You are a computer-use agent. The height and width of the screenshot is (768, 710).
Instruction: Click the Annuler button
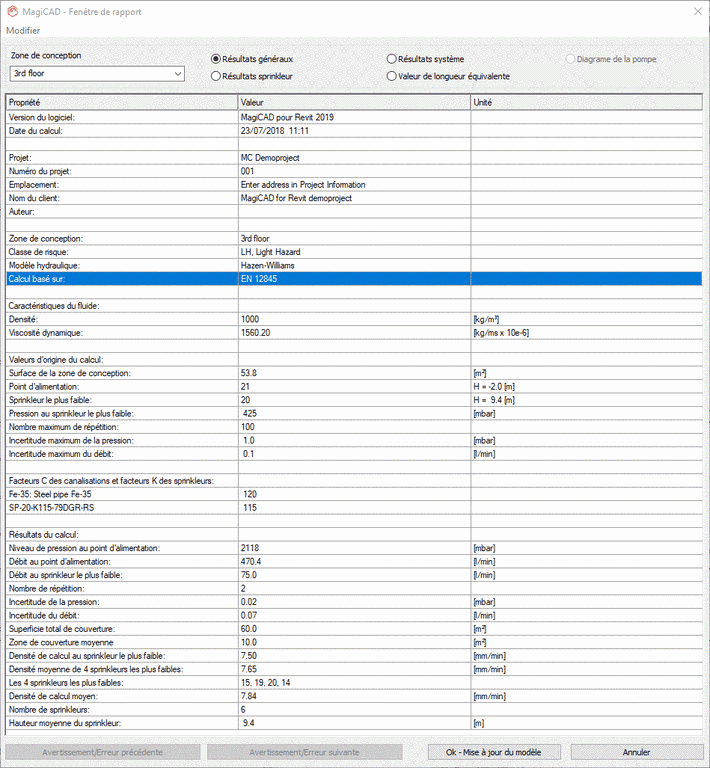637,752
